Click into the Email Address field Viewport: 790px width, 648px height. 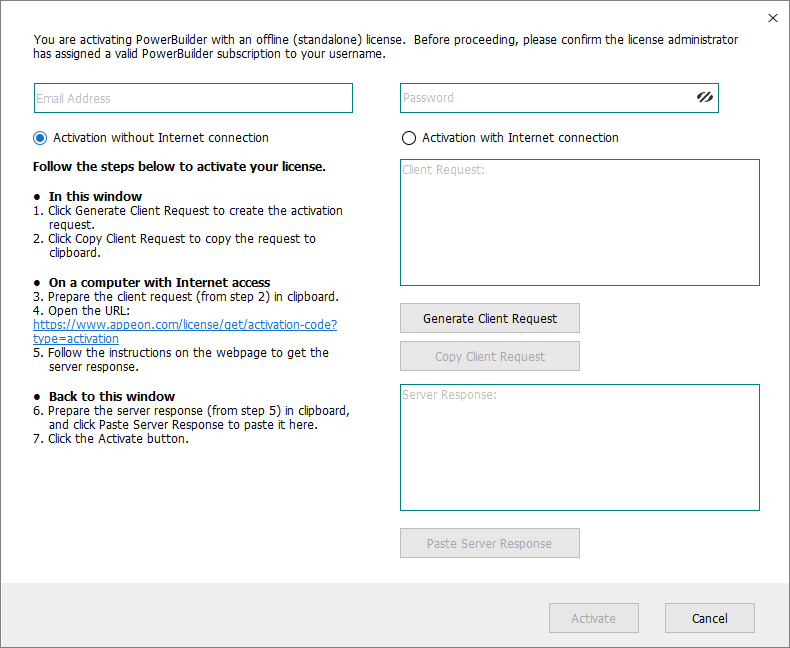pyautogui.click(x=192, y=98)
